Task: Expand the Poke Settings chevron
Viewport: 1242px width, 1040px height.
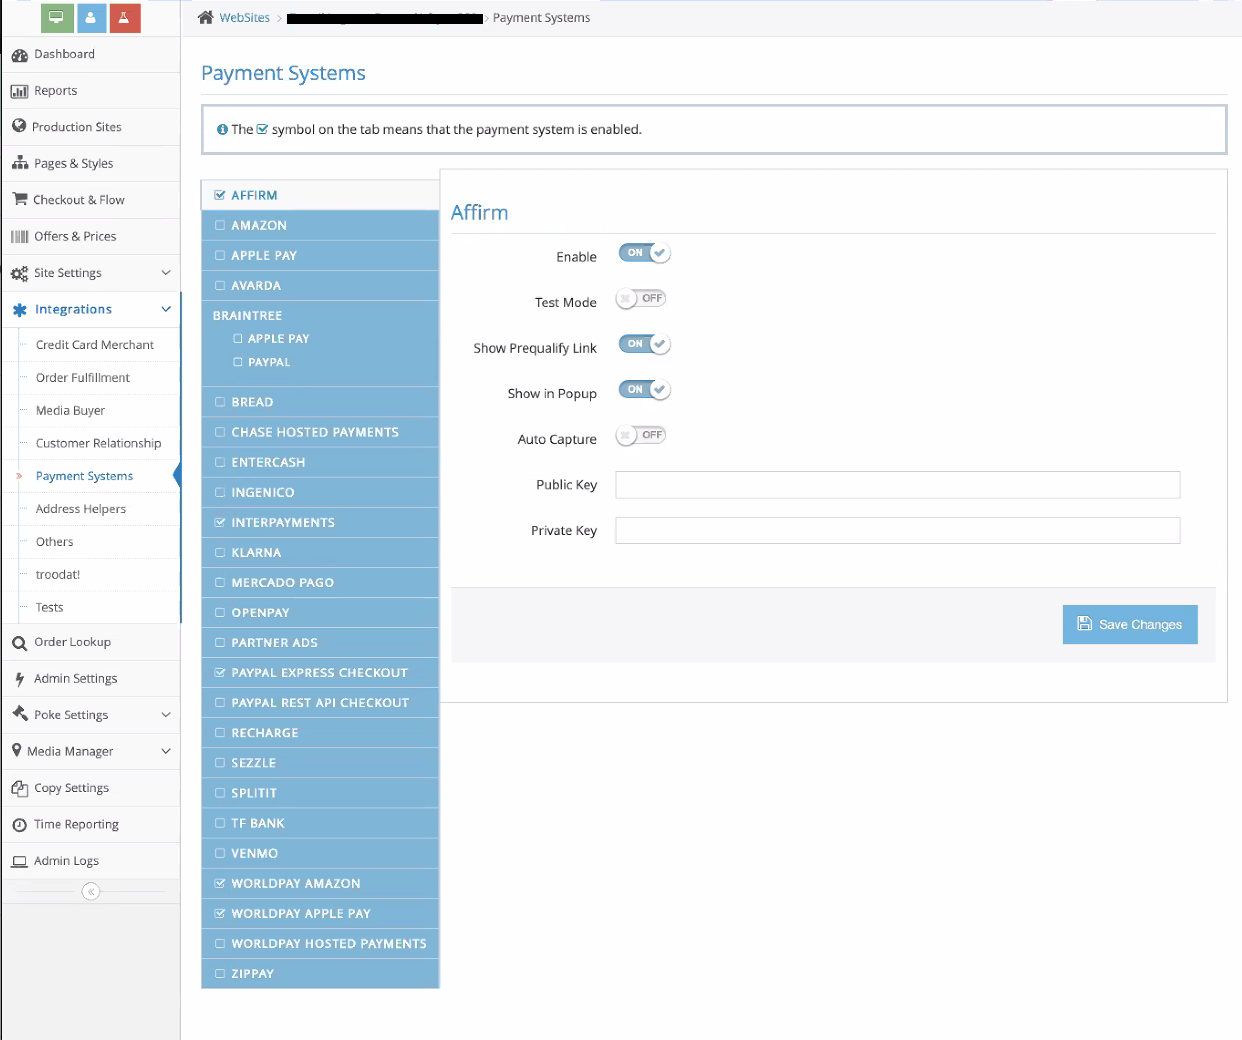Action: 166,714
